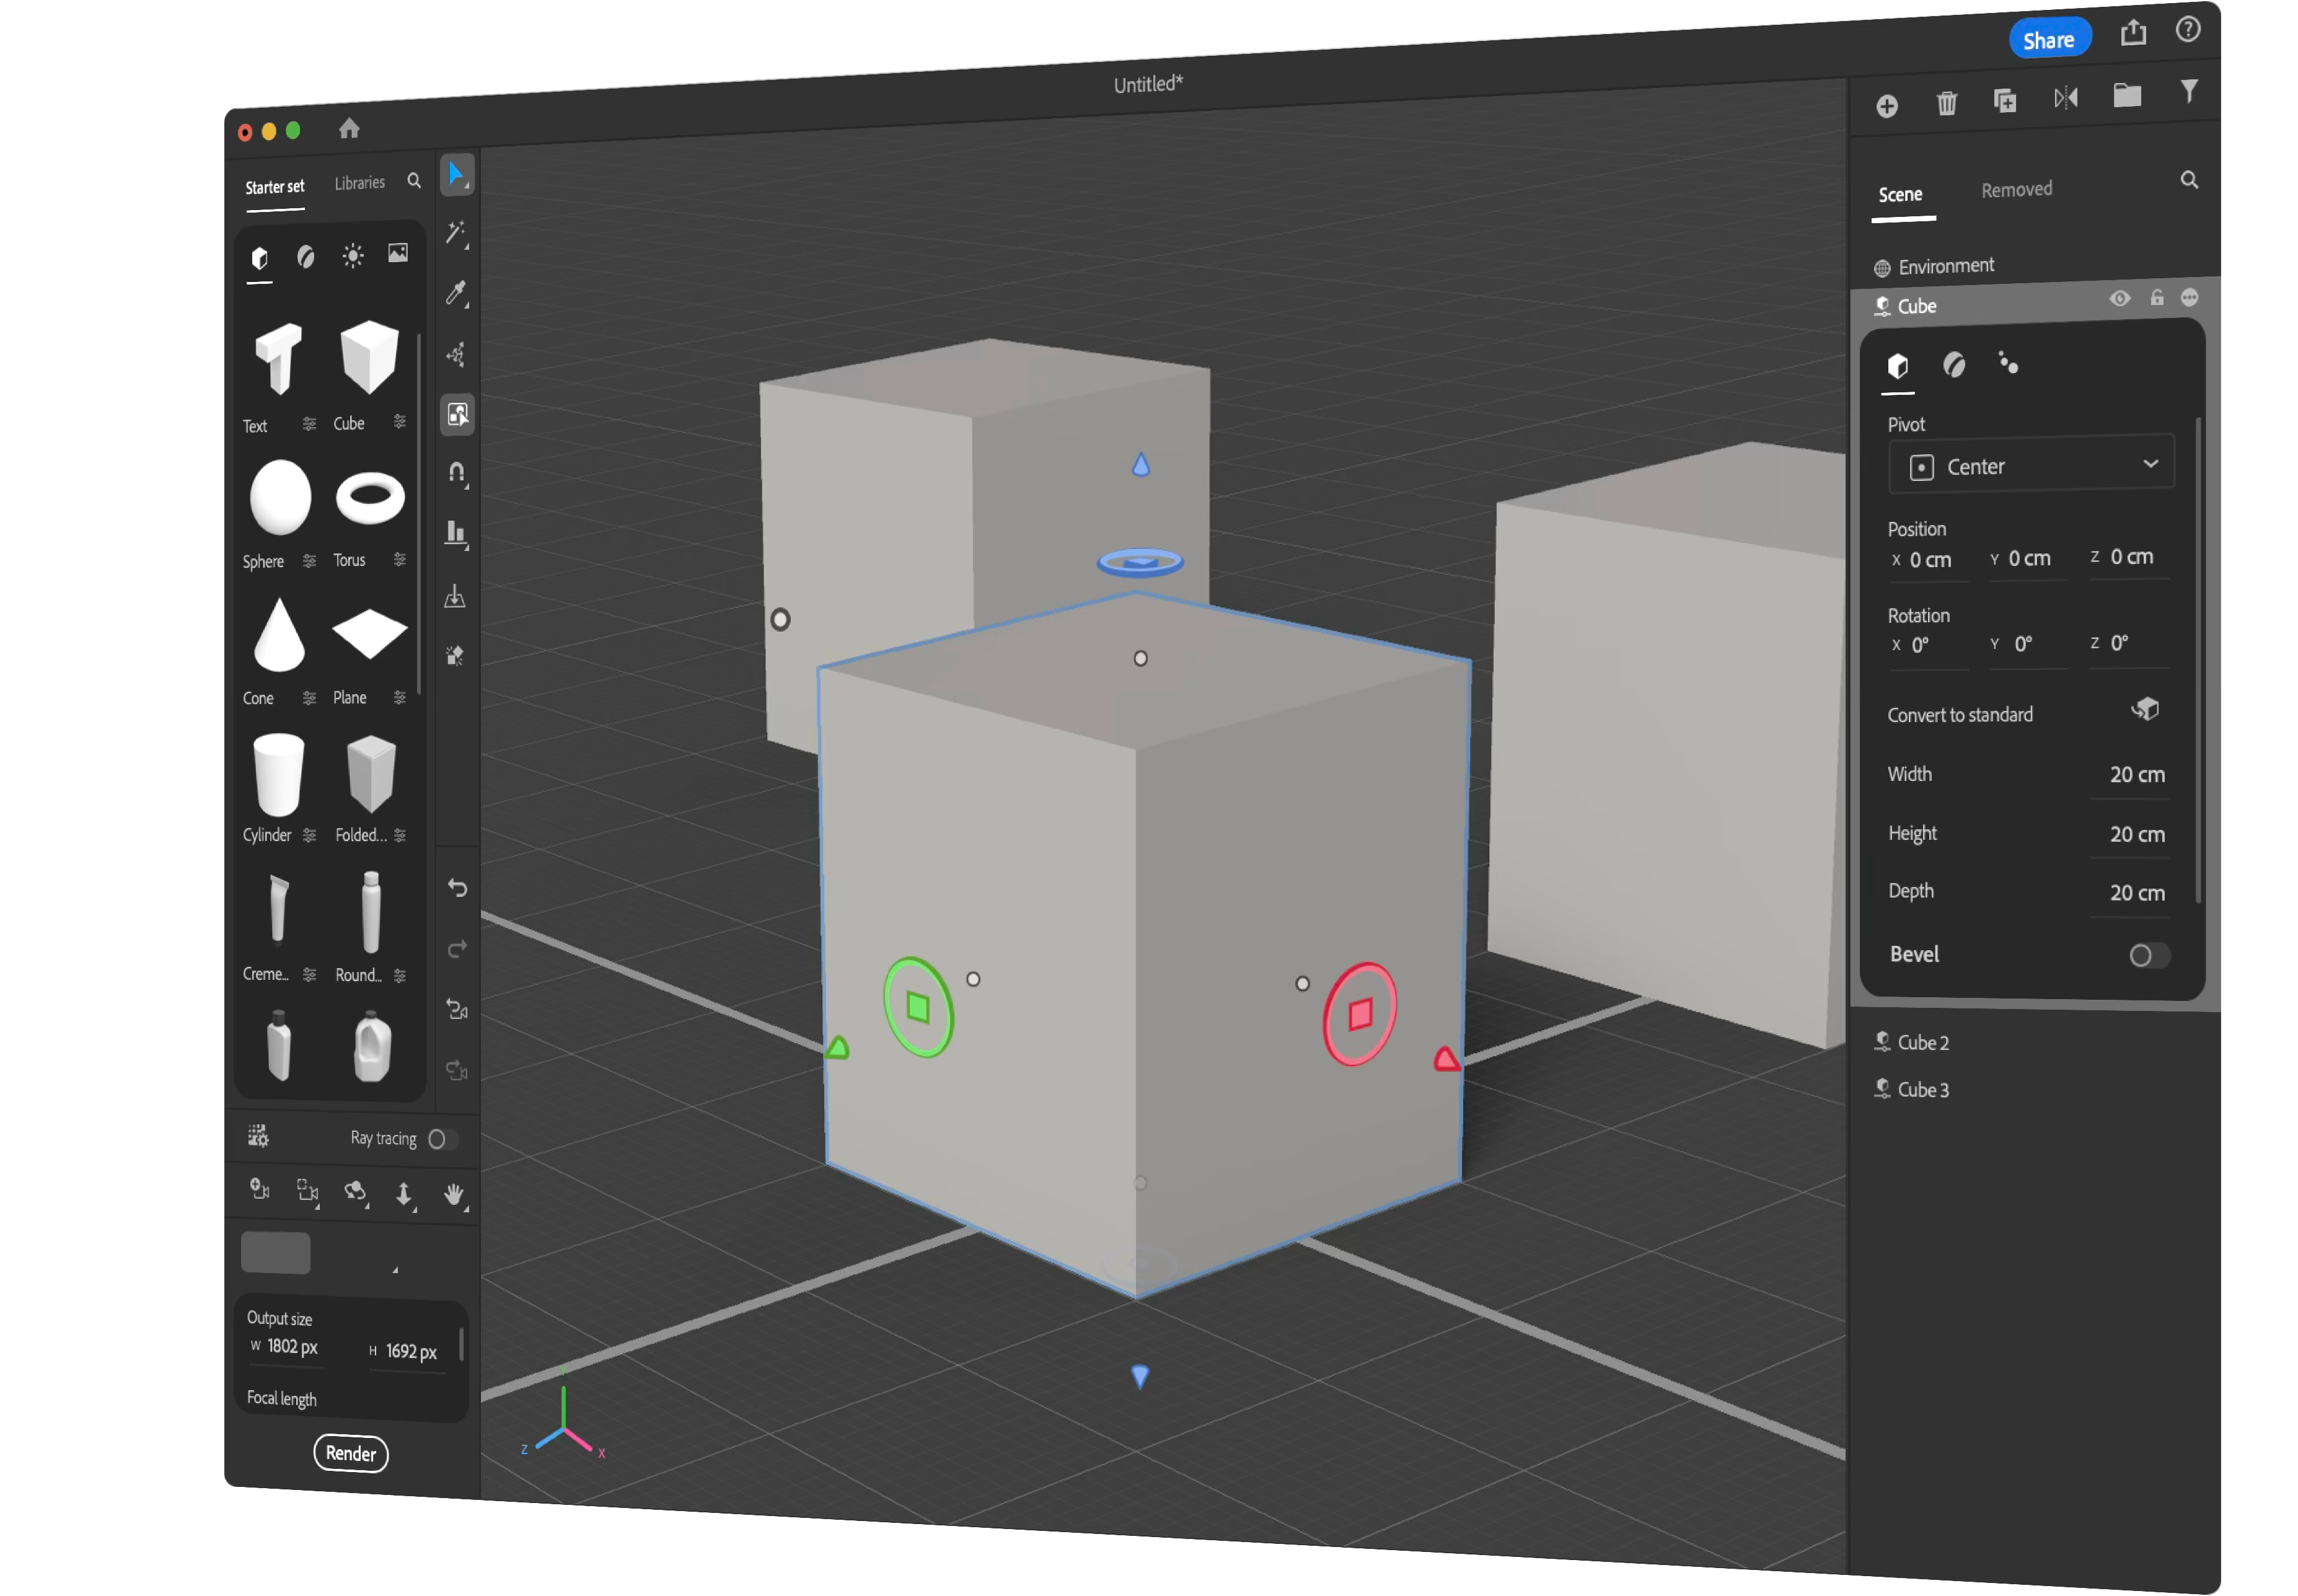The image size is (2298, 1596).
Task: Click the Render button
Action: (x=351, y=1453)
